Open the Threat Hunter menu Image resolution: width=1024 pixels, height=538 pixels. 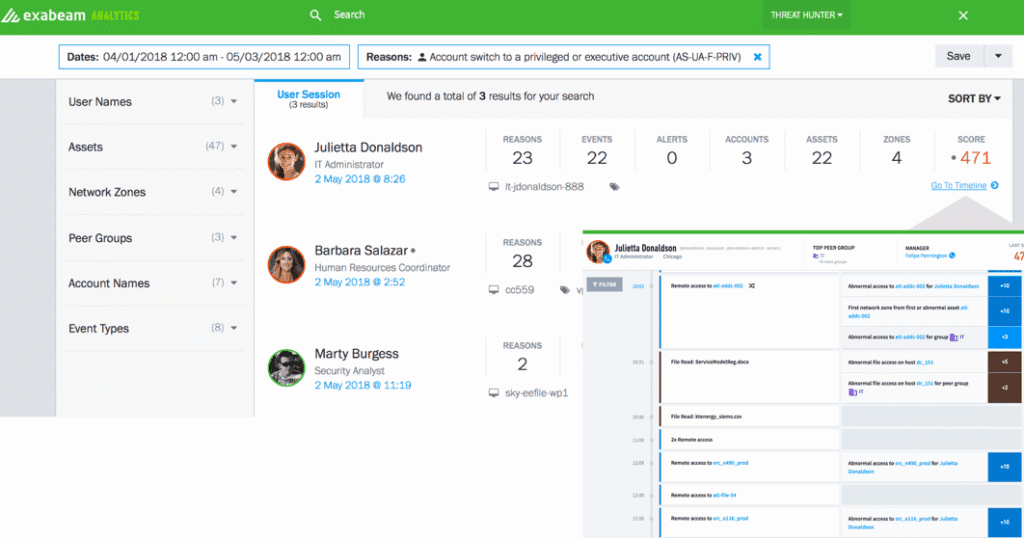point(807,15)
